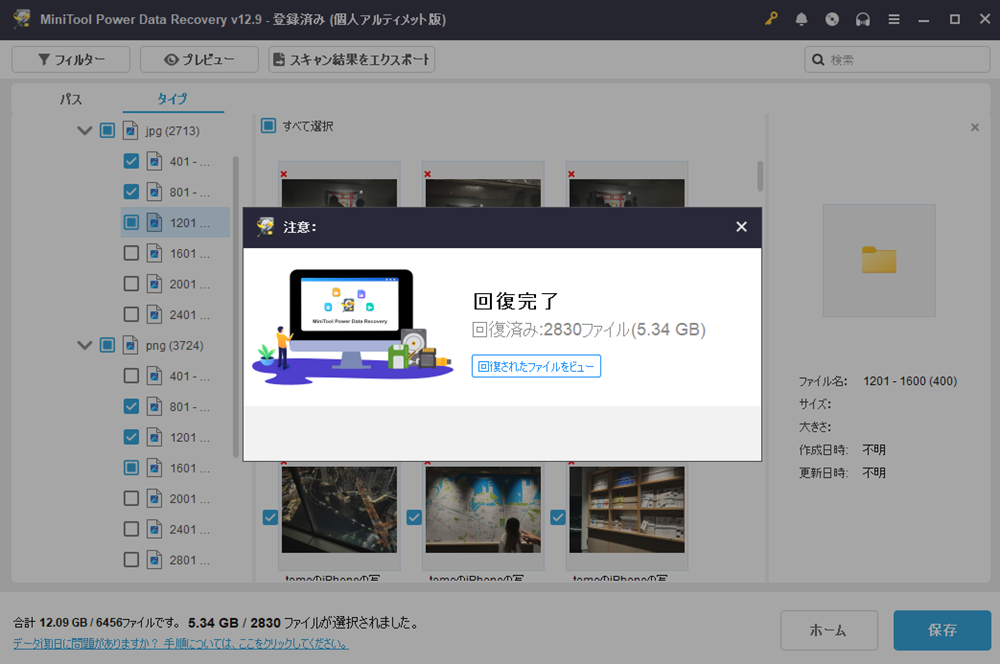Open the bookshelf photo thumbnail
The height and width of the screenshot is (664, 1000).
[x=627, y=509]
